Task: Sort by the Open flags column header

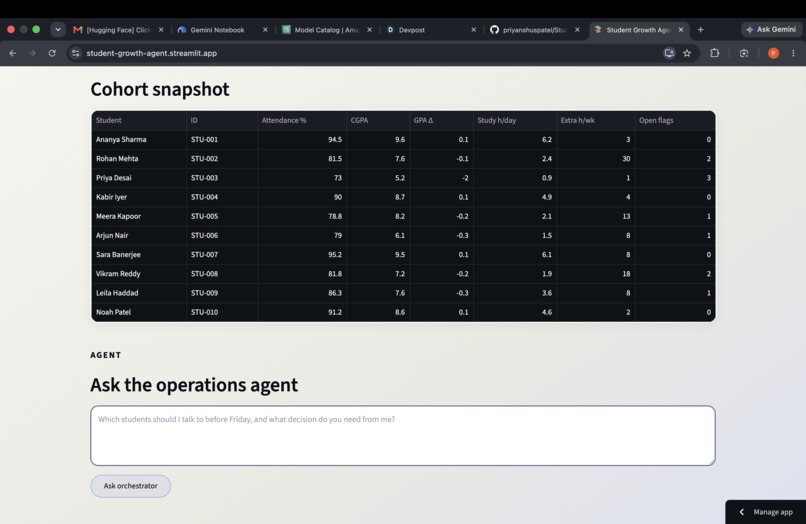Action: pos(675,120)
